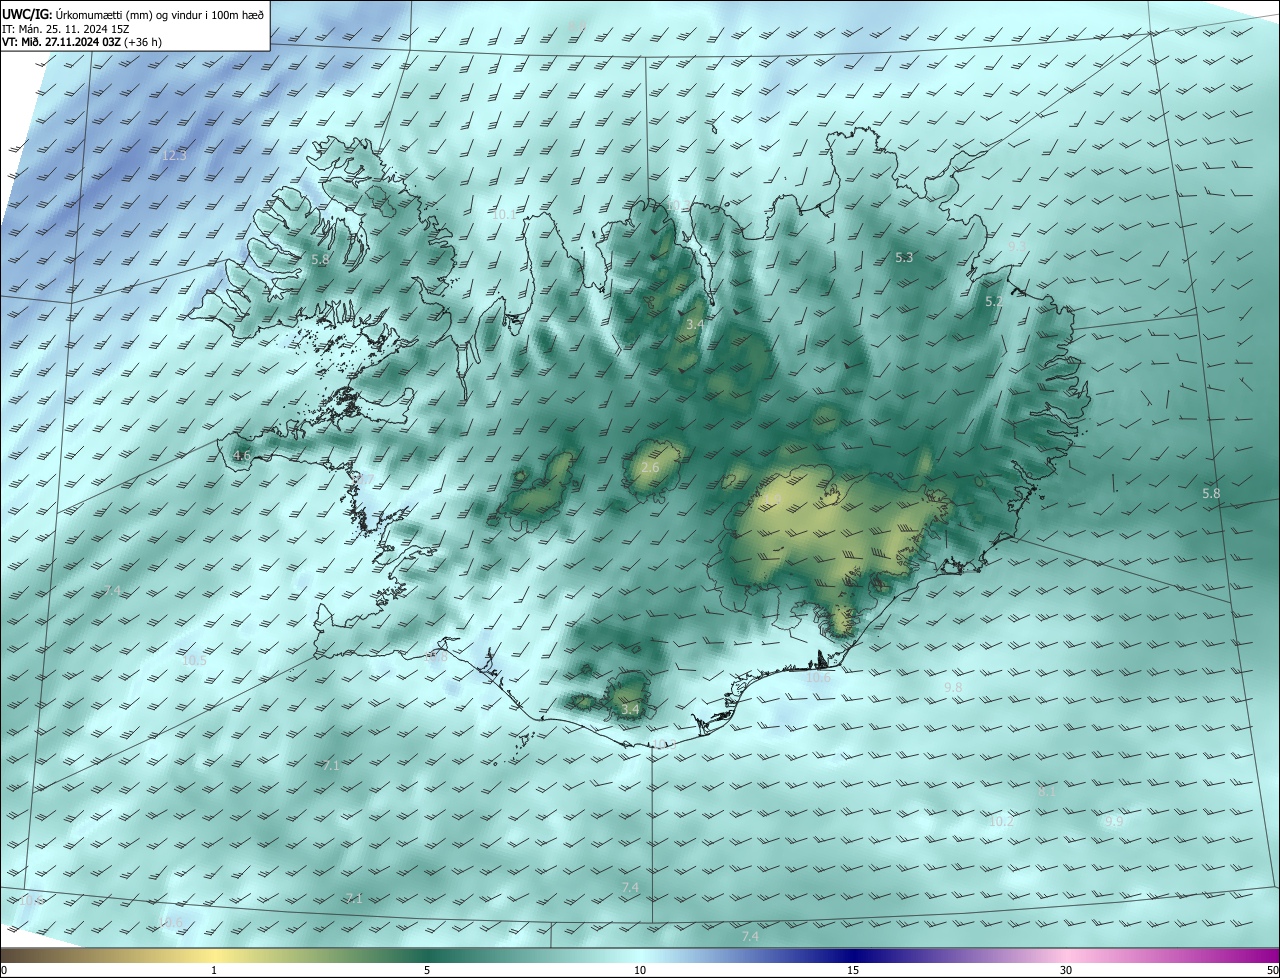The height and width of the screenshot is (978, 1280).
Task: Click the 10.5 value label in southwest sea
Action: (x=194, y=661)
